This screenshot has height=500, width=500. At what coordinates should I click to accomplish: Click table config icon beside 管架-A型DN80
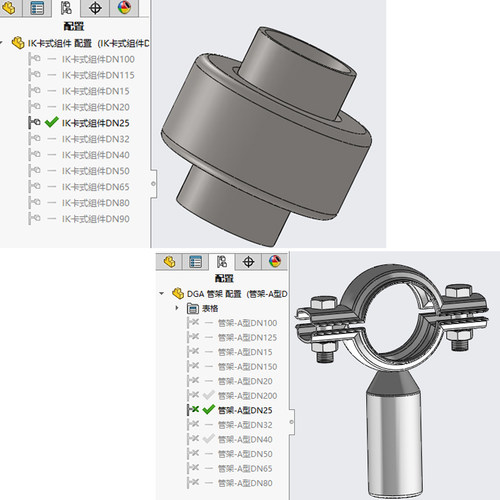coord(193,483)
